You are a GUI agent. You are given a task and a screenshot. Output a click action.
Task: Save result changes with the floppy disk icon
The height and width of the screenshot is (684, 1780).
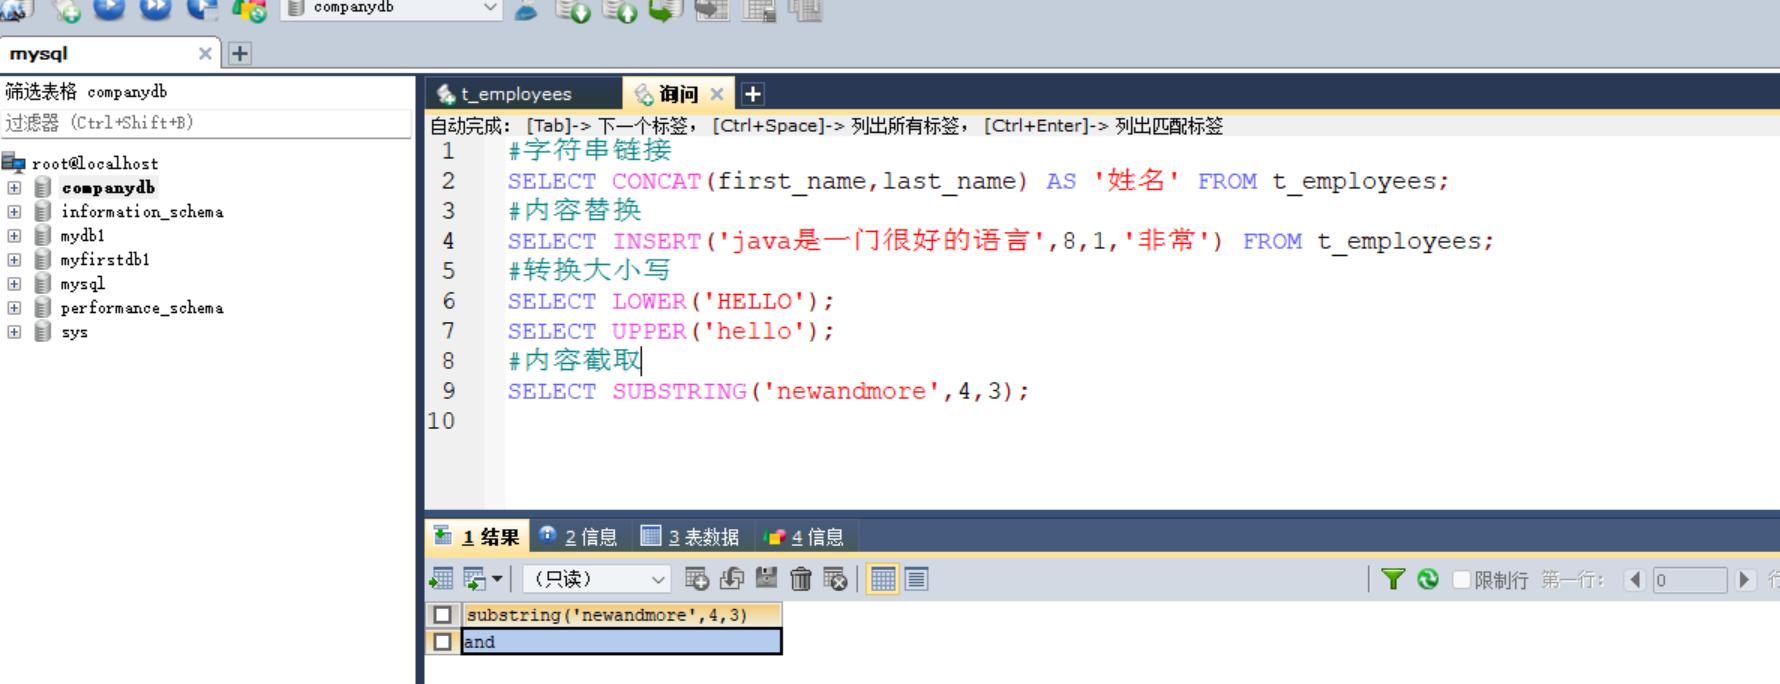click(766, 578)
